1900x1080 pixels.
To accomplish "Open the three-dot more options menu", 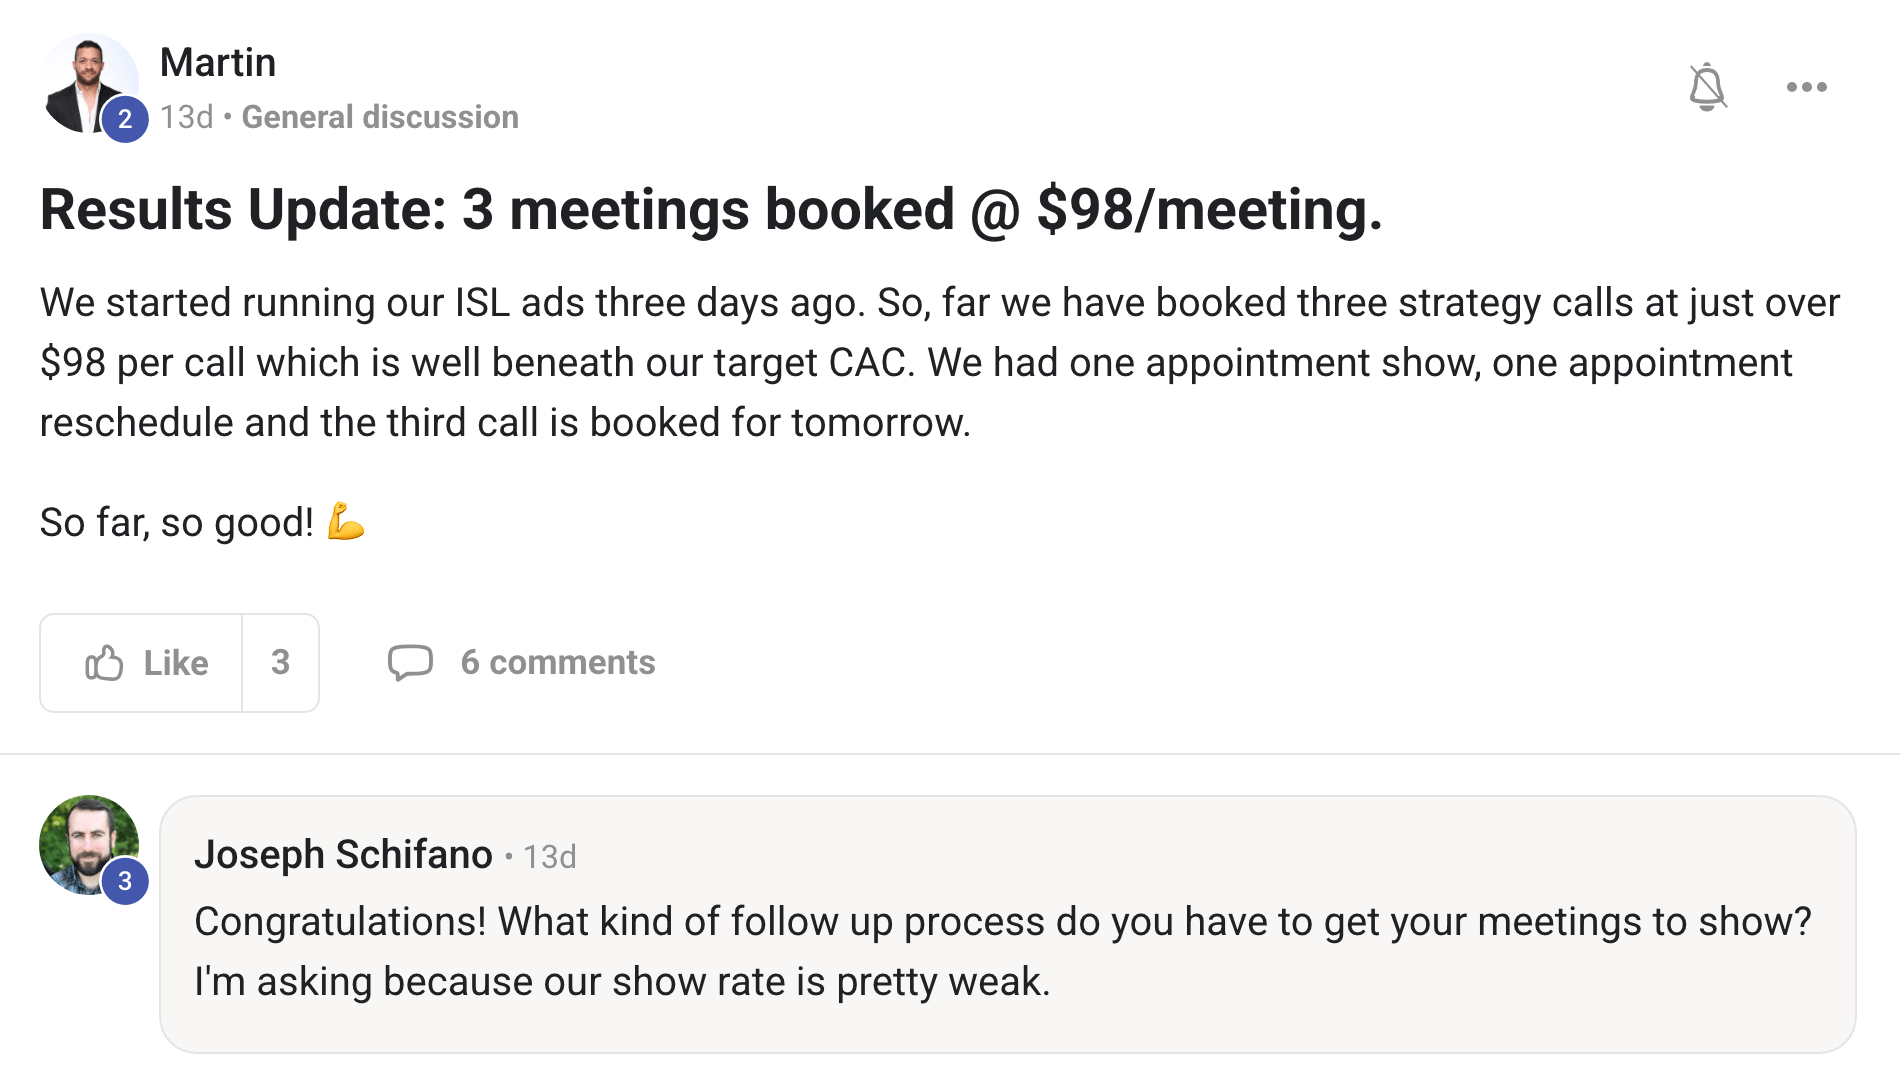I will click(1806, 87).
